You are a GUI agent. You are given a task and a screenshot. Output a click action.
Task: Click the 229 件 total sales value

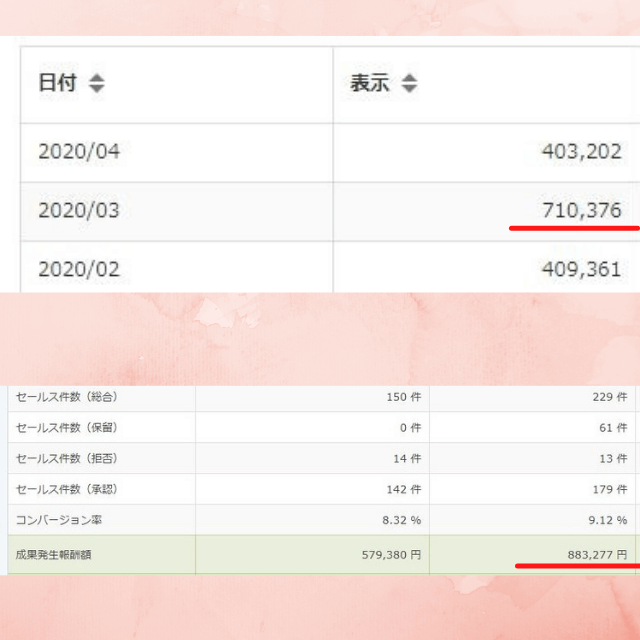point(608,397)
